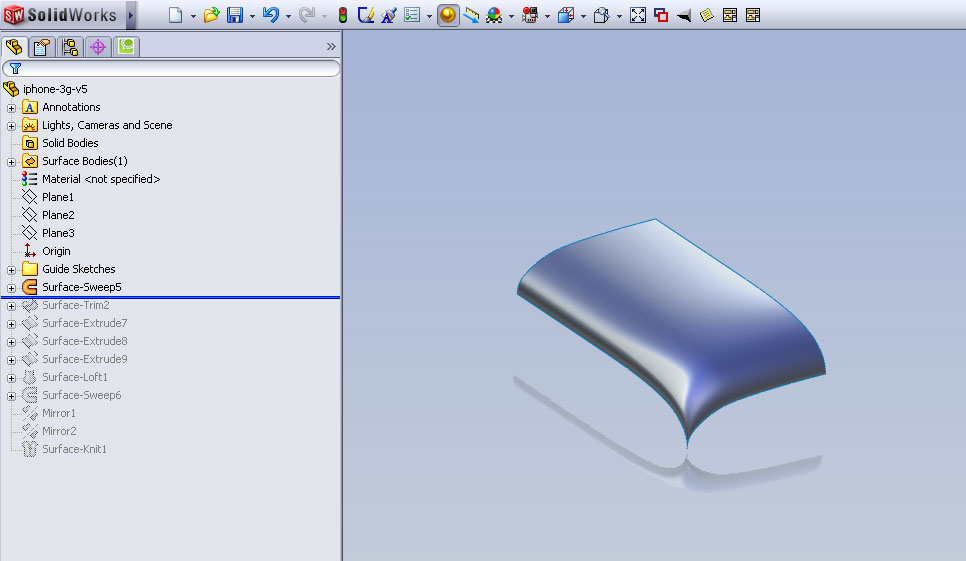Select the Surface-Extrude8 feature
Image resolution: width=966 pixels, height=561 pixels.
coord(84,341)
